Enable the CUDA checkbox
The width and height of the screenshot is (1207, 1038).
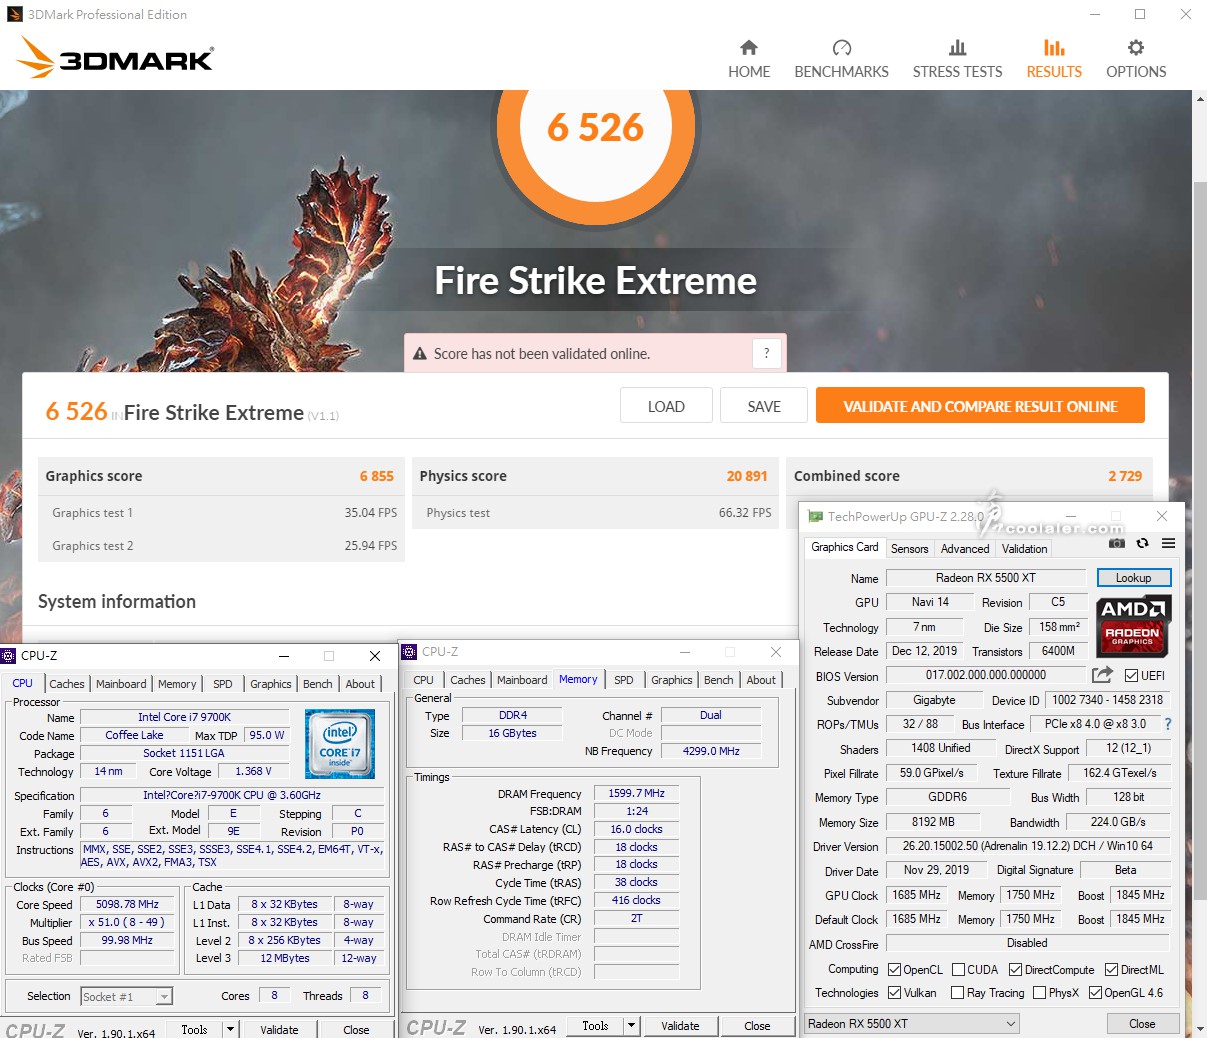click(x=959, y=969)
